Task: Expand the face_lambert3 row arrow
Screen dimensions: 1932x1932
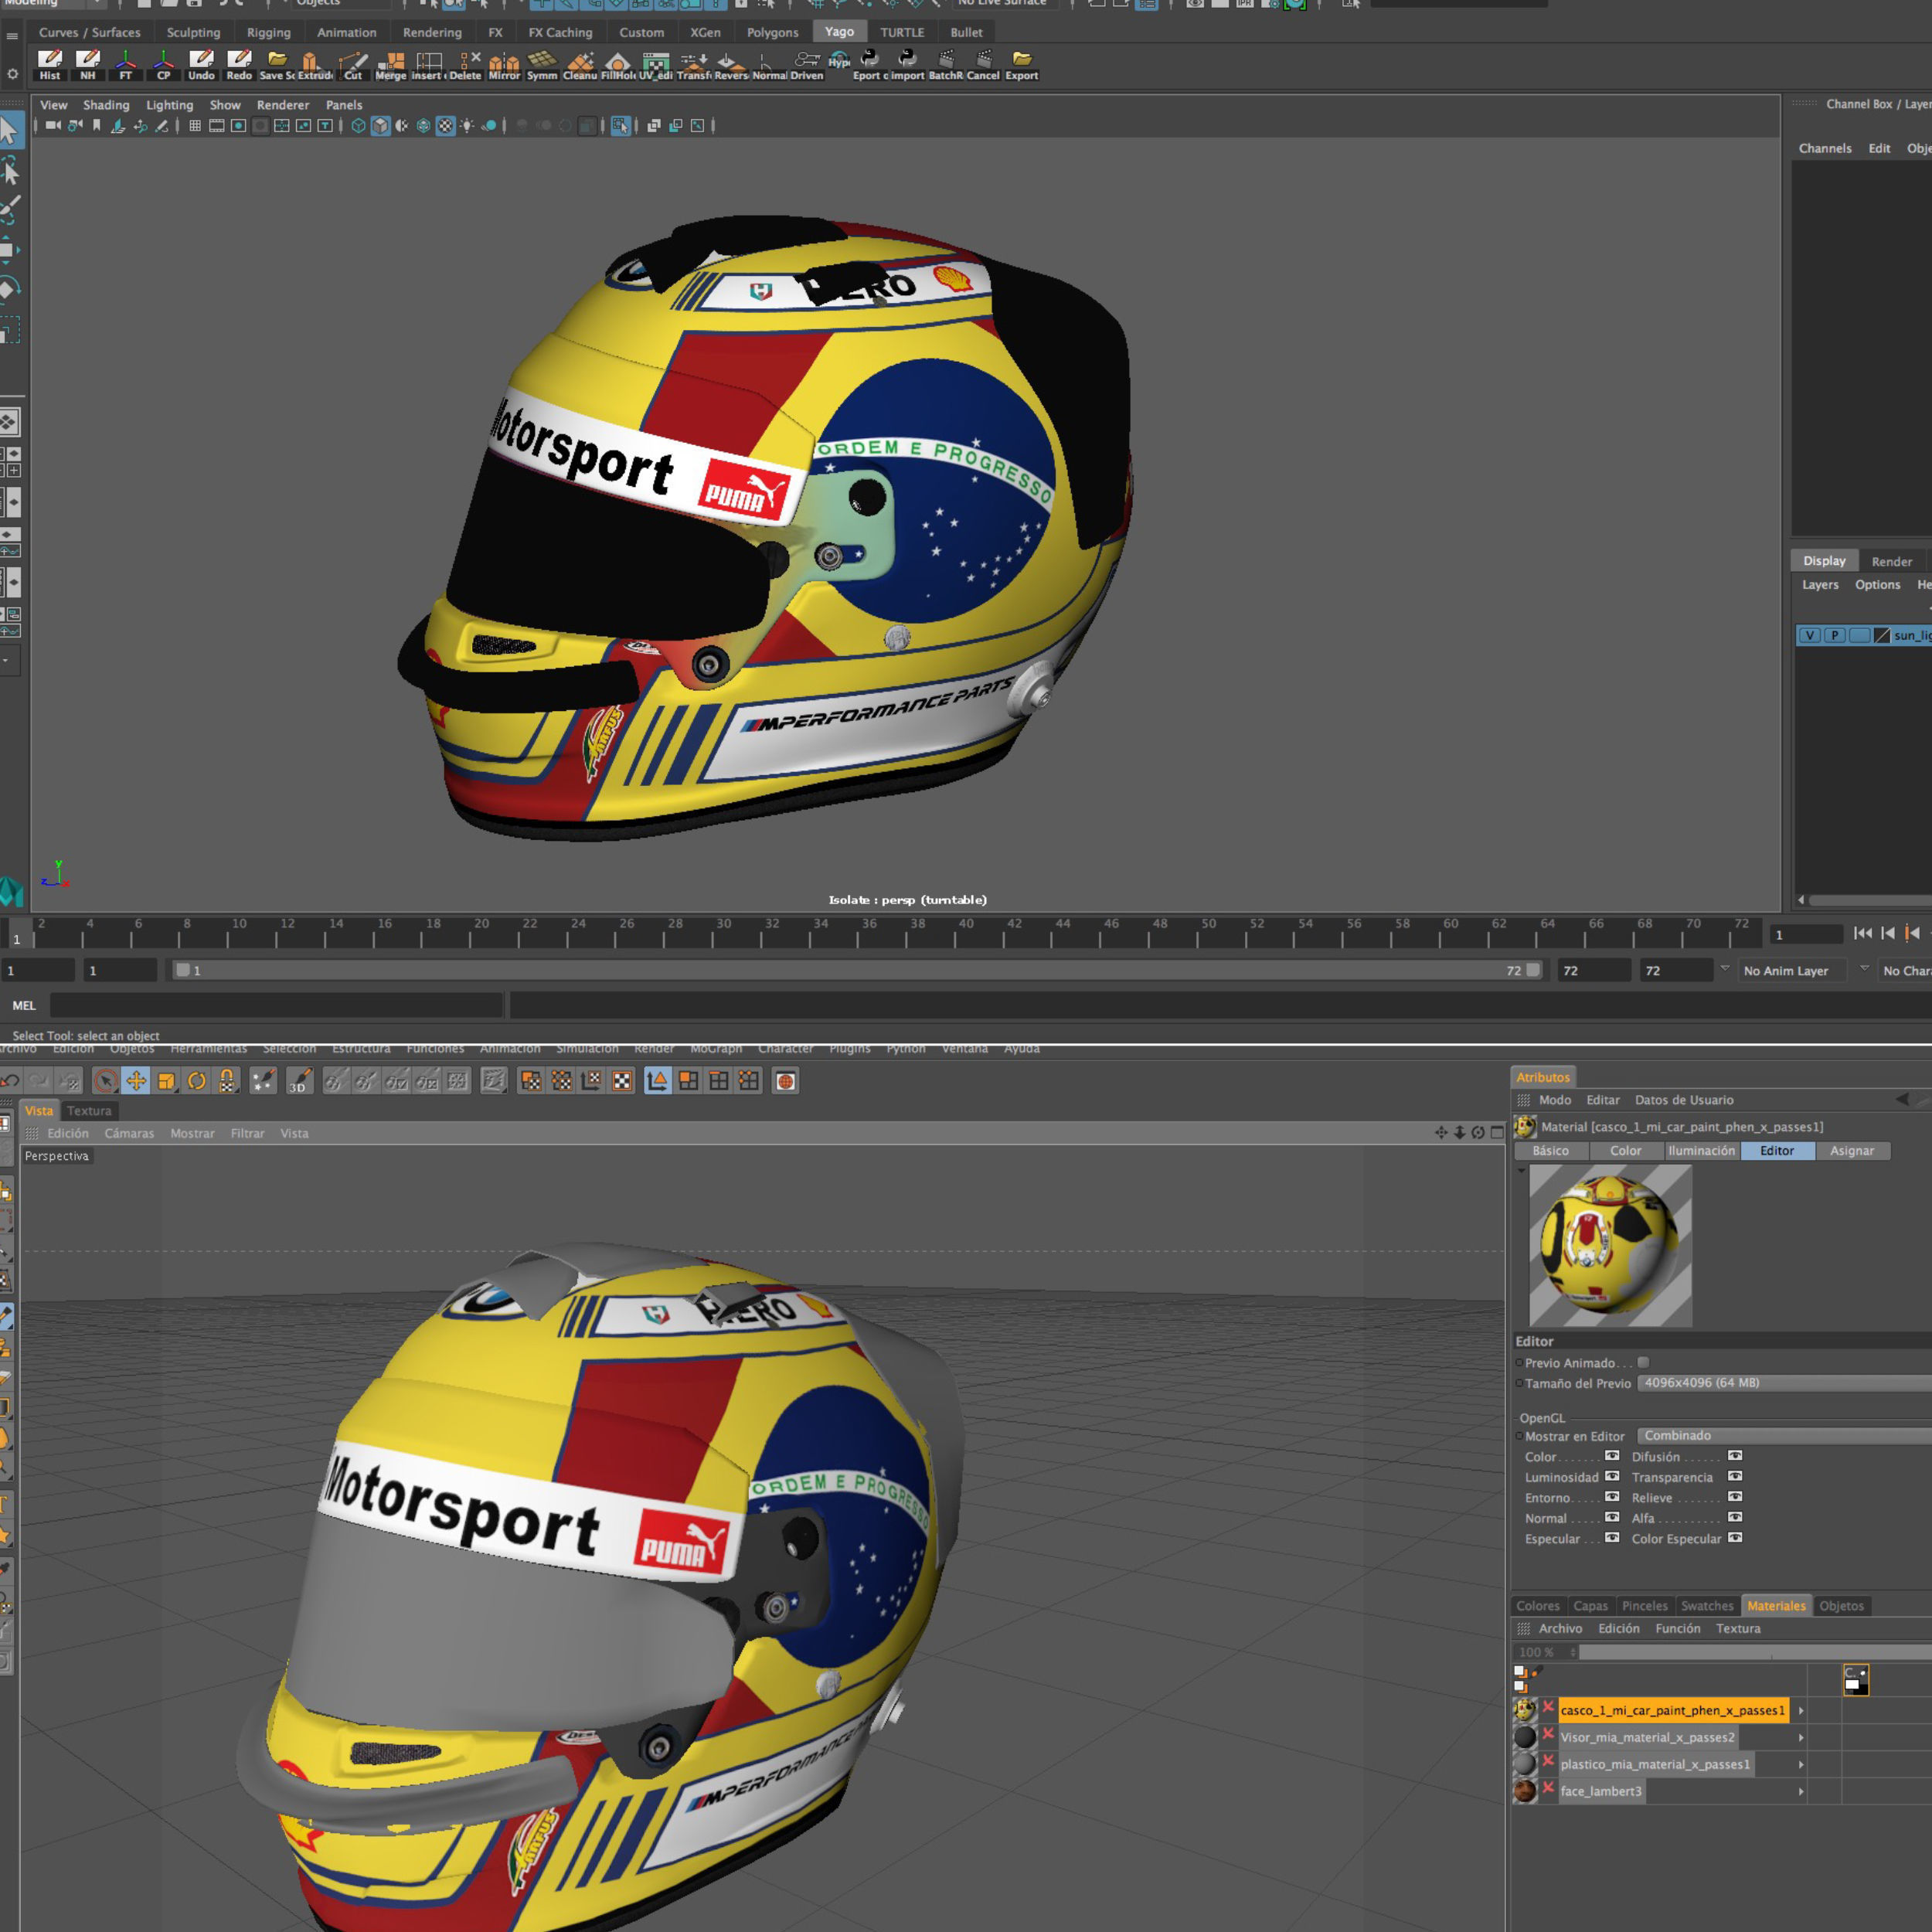Action: click(x=1801, y=1792)
